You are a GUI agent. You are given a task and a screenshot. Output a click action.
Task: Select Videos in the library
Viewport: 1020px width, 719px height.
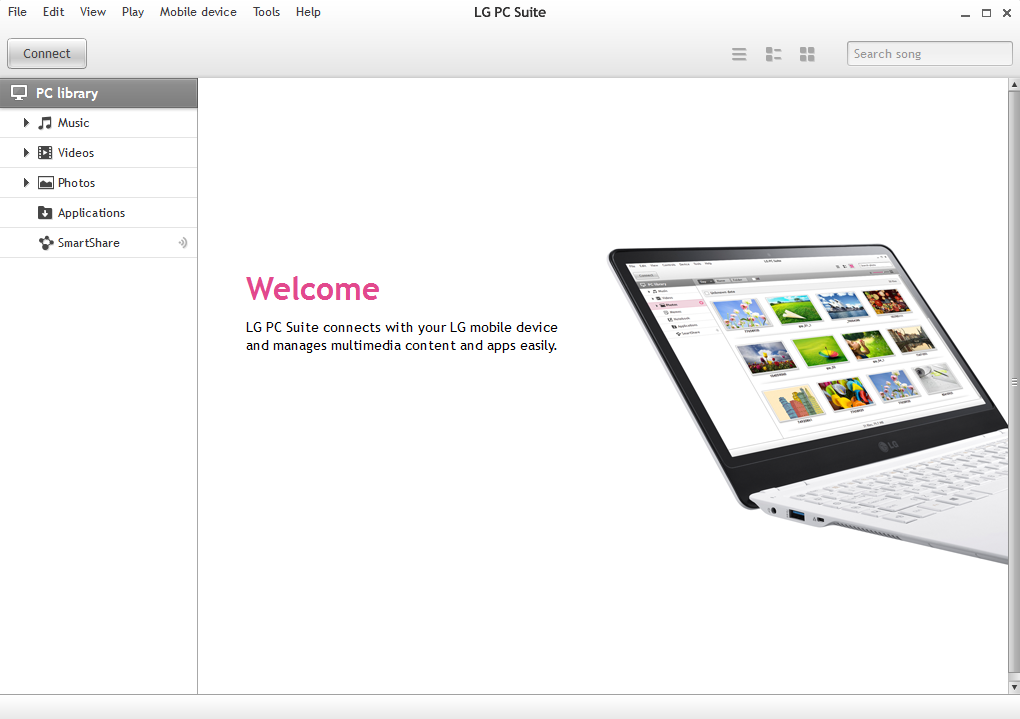pyautogui.click(x=99, y=153)
